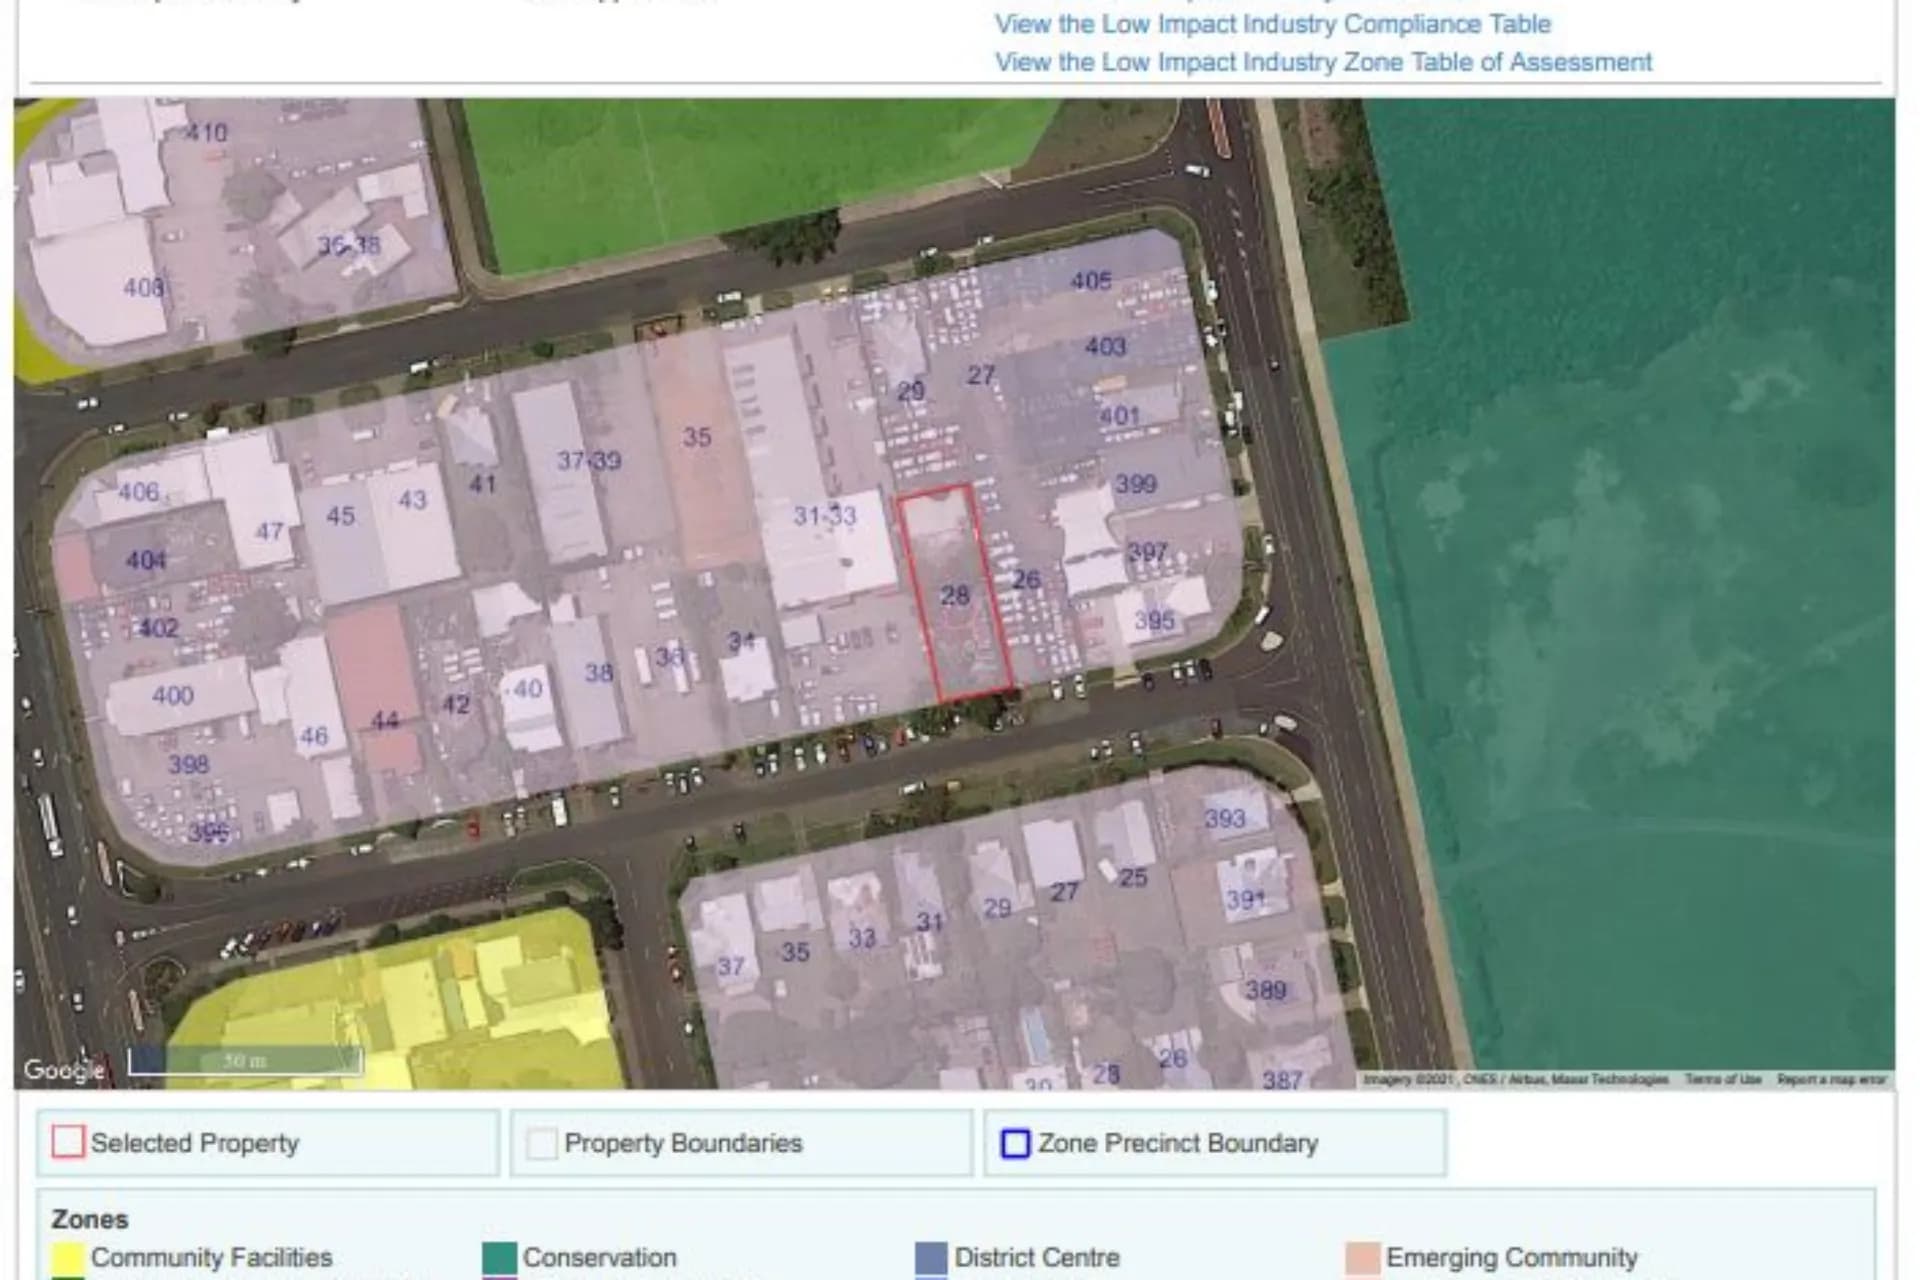Click the green Conservation zone swatch

pos(499,1258)
